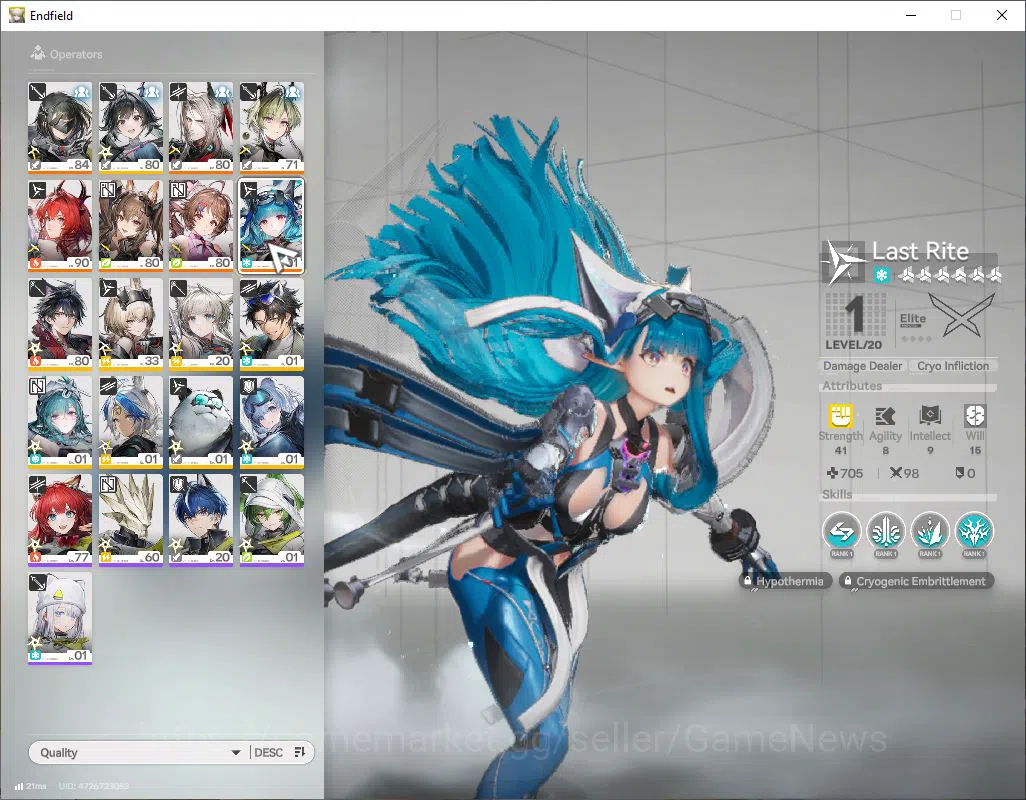The image size is (1026, 800).
Task: Select the white dragon operator card at level 60
Action: pyautogui.click(x=130, y=519)
